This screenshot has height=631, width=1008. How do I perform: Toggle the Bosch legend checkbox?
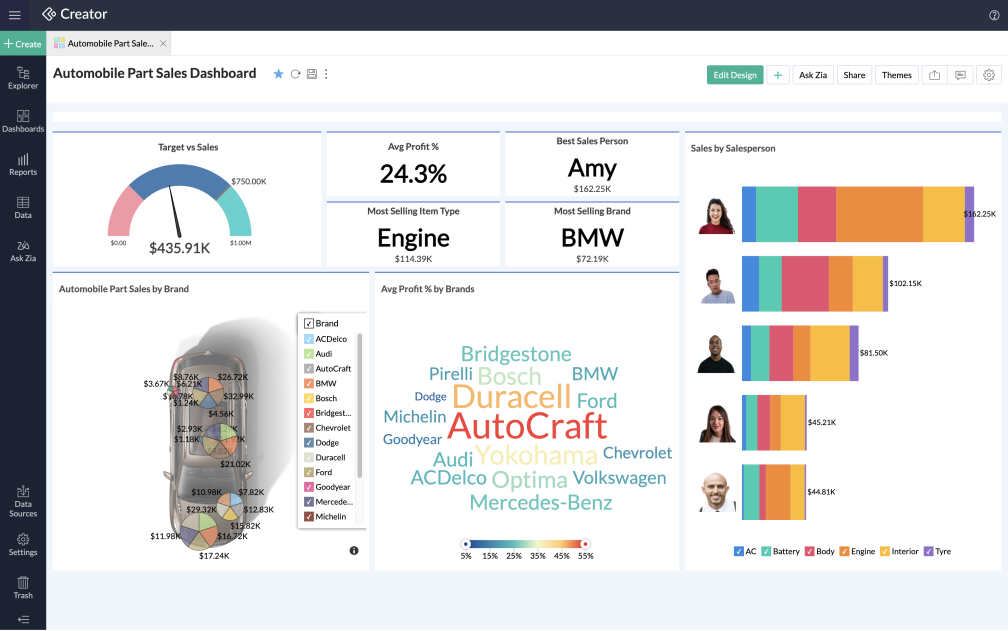tap(309, 398)
